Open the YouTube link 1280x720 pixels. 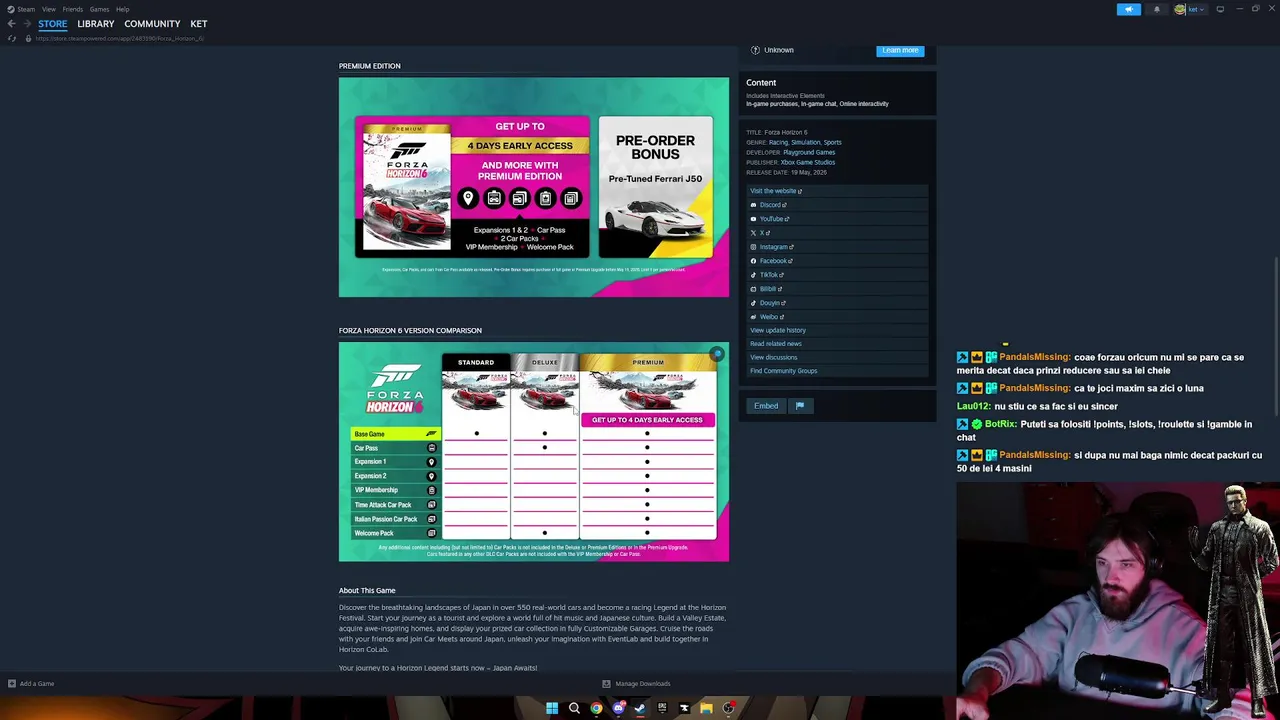(770, 218)
